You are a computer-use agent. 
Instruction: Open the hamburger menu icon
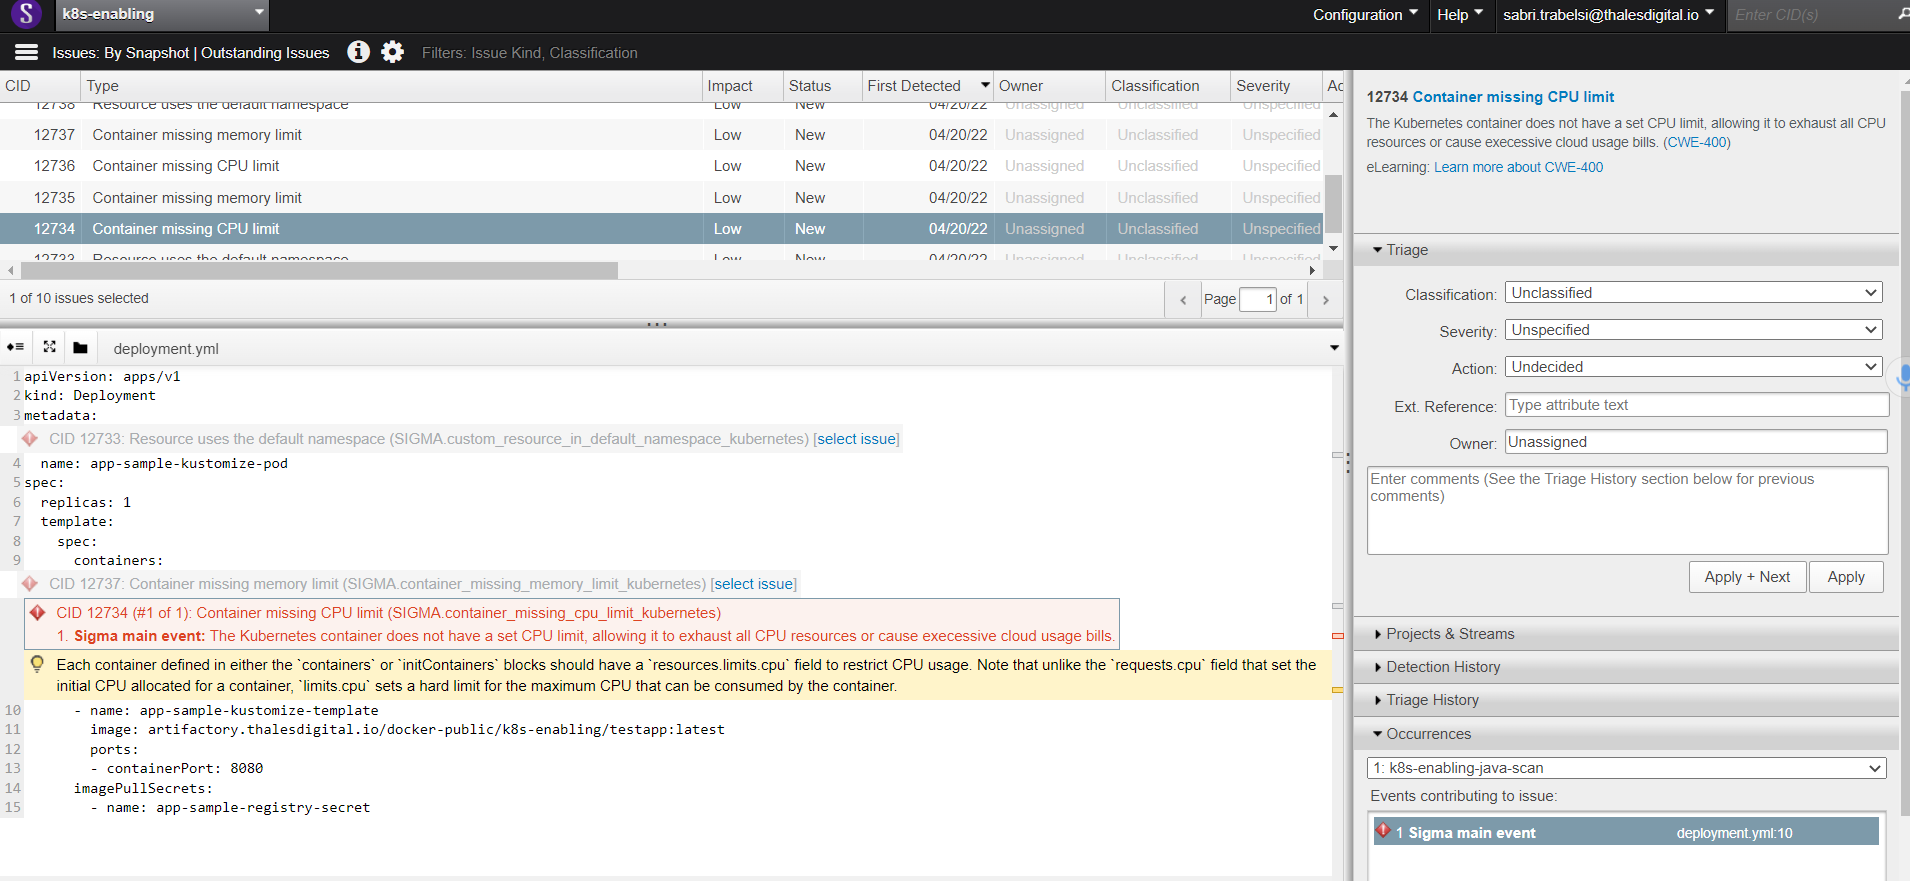pos(27,52)
